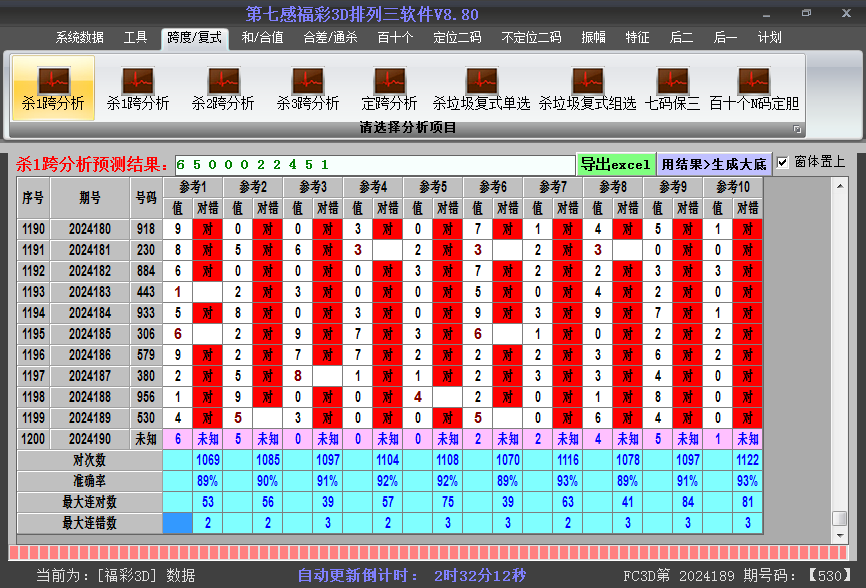
Task: Choose the 定跨分析 icon
Action: pyautogui.click(x=389, y=88)
